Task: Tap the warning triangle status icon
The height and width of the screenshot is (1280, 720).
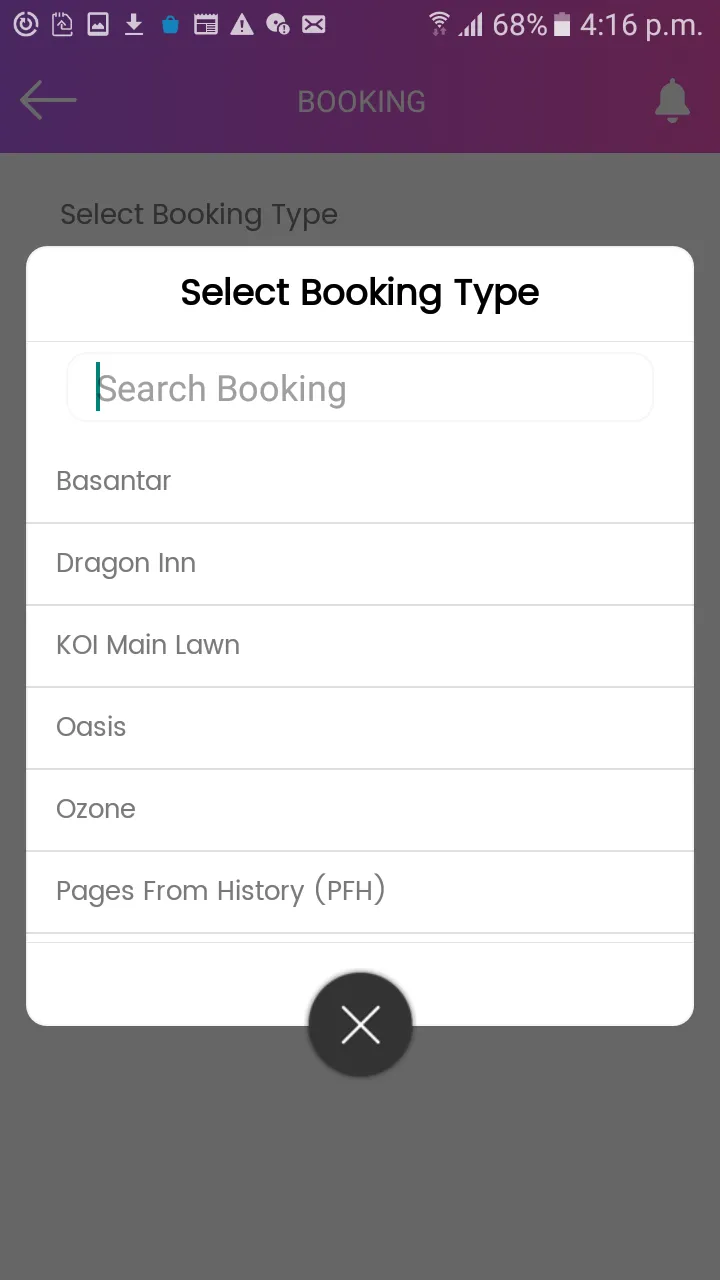Action: click(x=242, y=24)
